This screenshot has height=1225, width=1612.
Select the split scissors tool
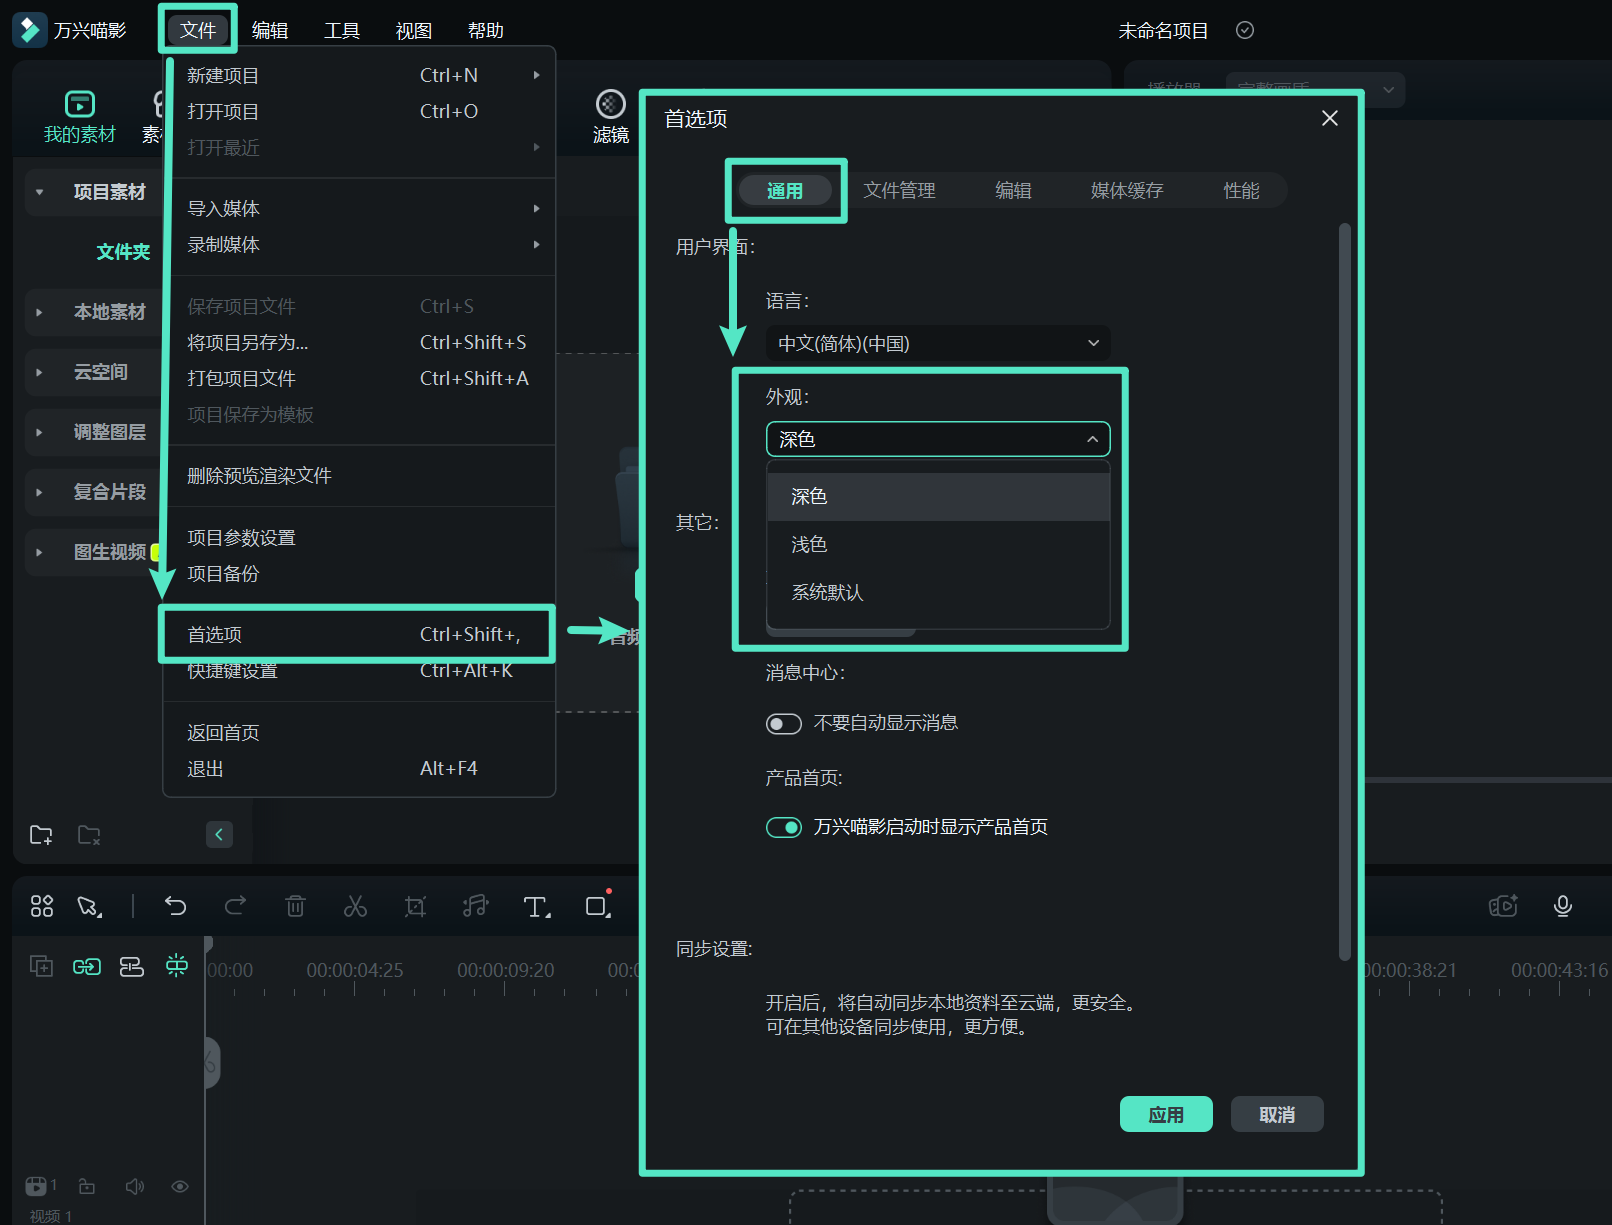click(355, 906)
